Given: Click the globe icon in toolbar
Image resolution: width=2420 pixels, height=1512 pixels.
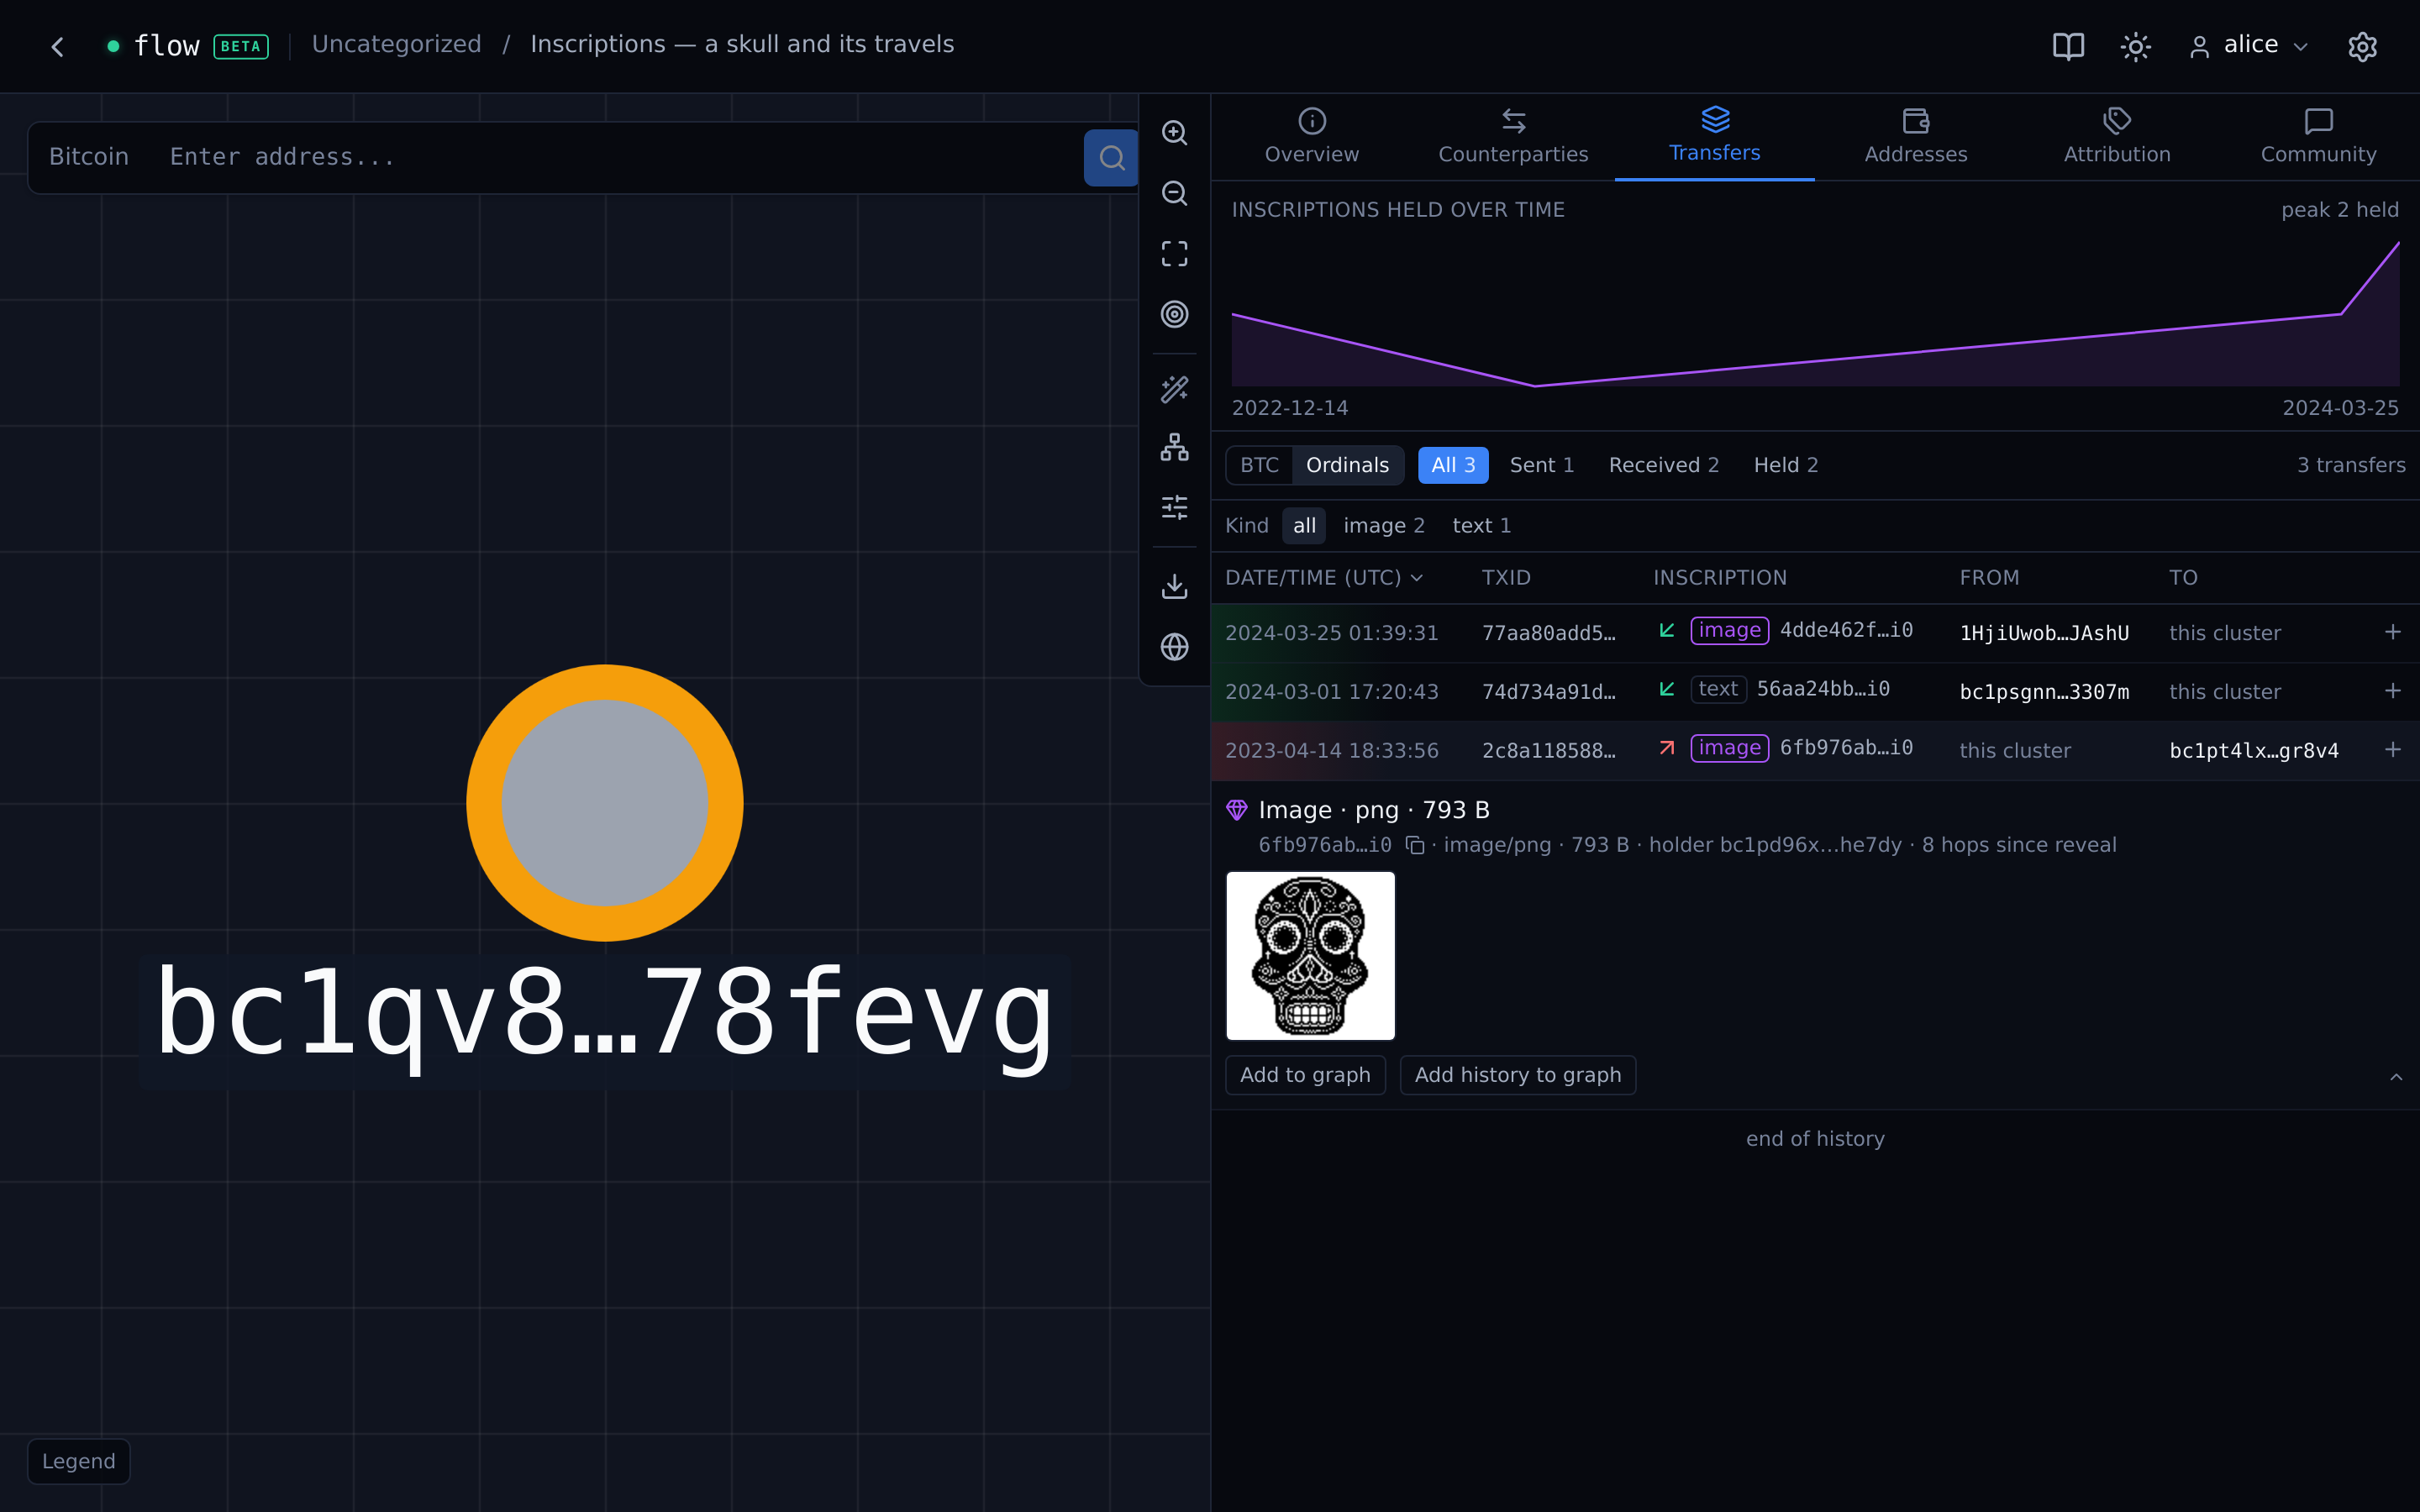Looking at the screenshot, I should point(1174,647).
